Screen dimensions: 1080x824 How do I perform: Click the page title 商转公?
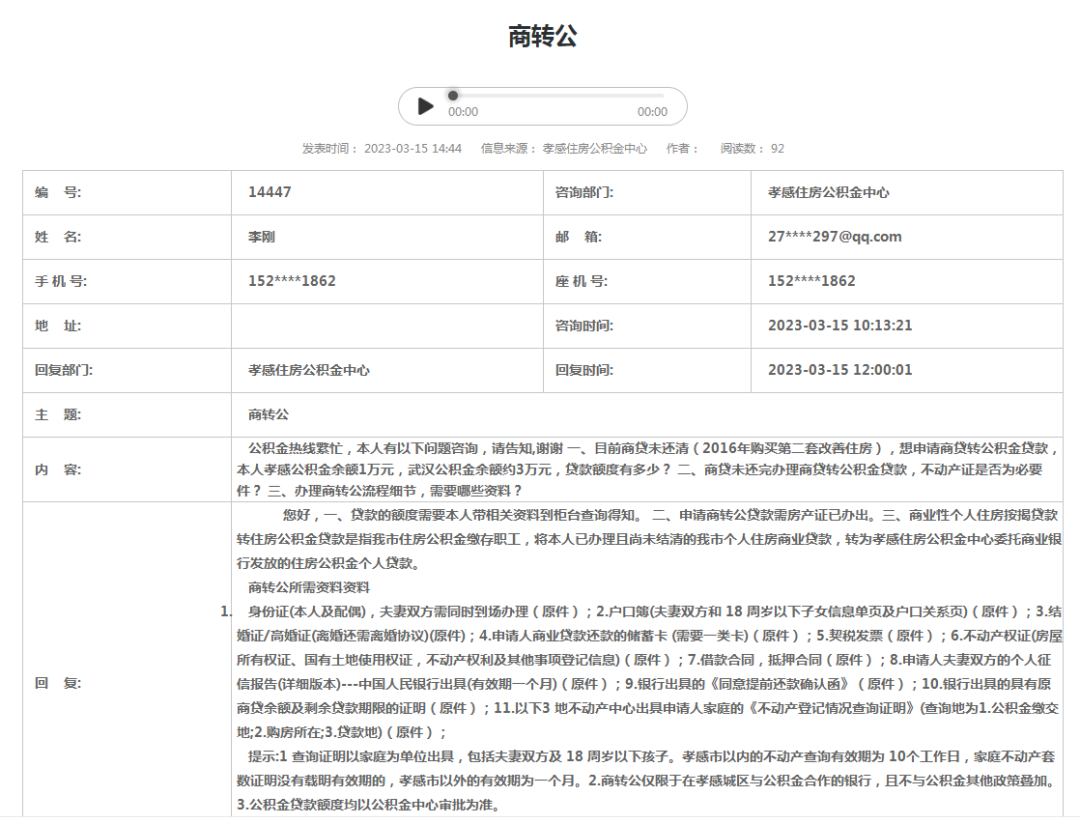542,37
